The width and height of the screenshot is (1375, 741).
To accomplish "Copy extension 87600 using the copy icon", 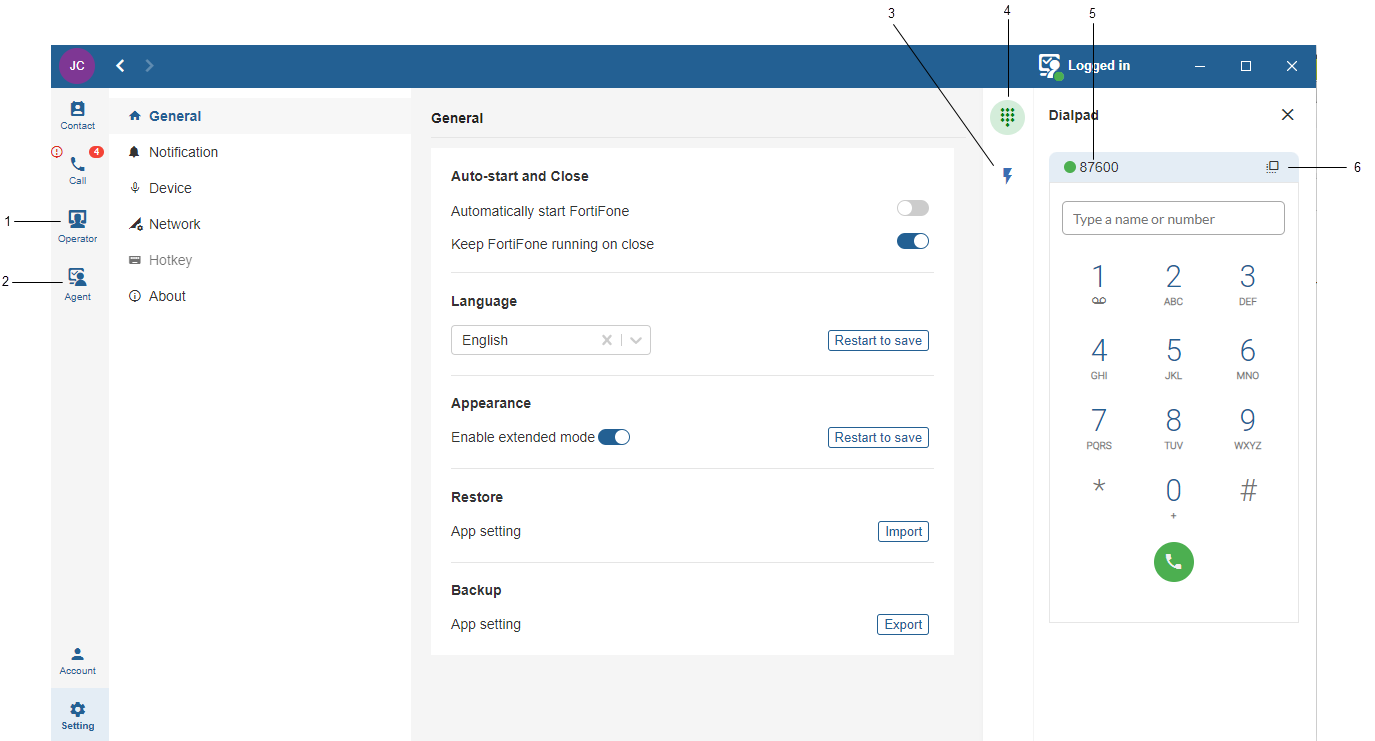I will 1272,166.
